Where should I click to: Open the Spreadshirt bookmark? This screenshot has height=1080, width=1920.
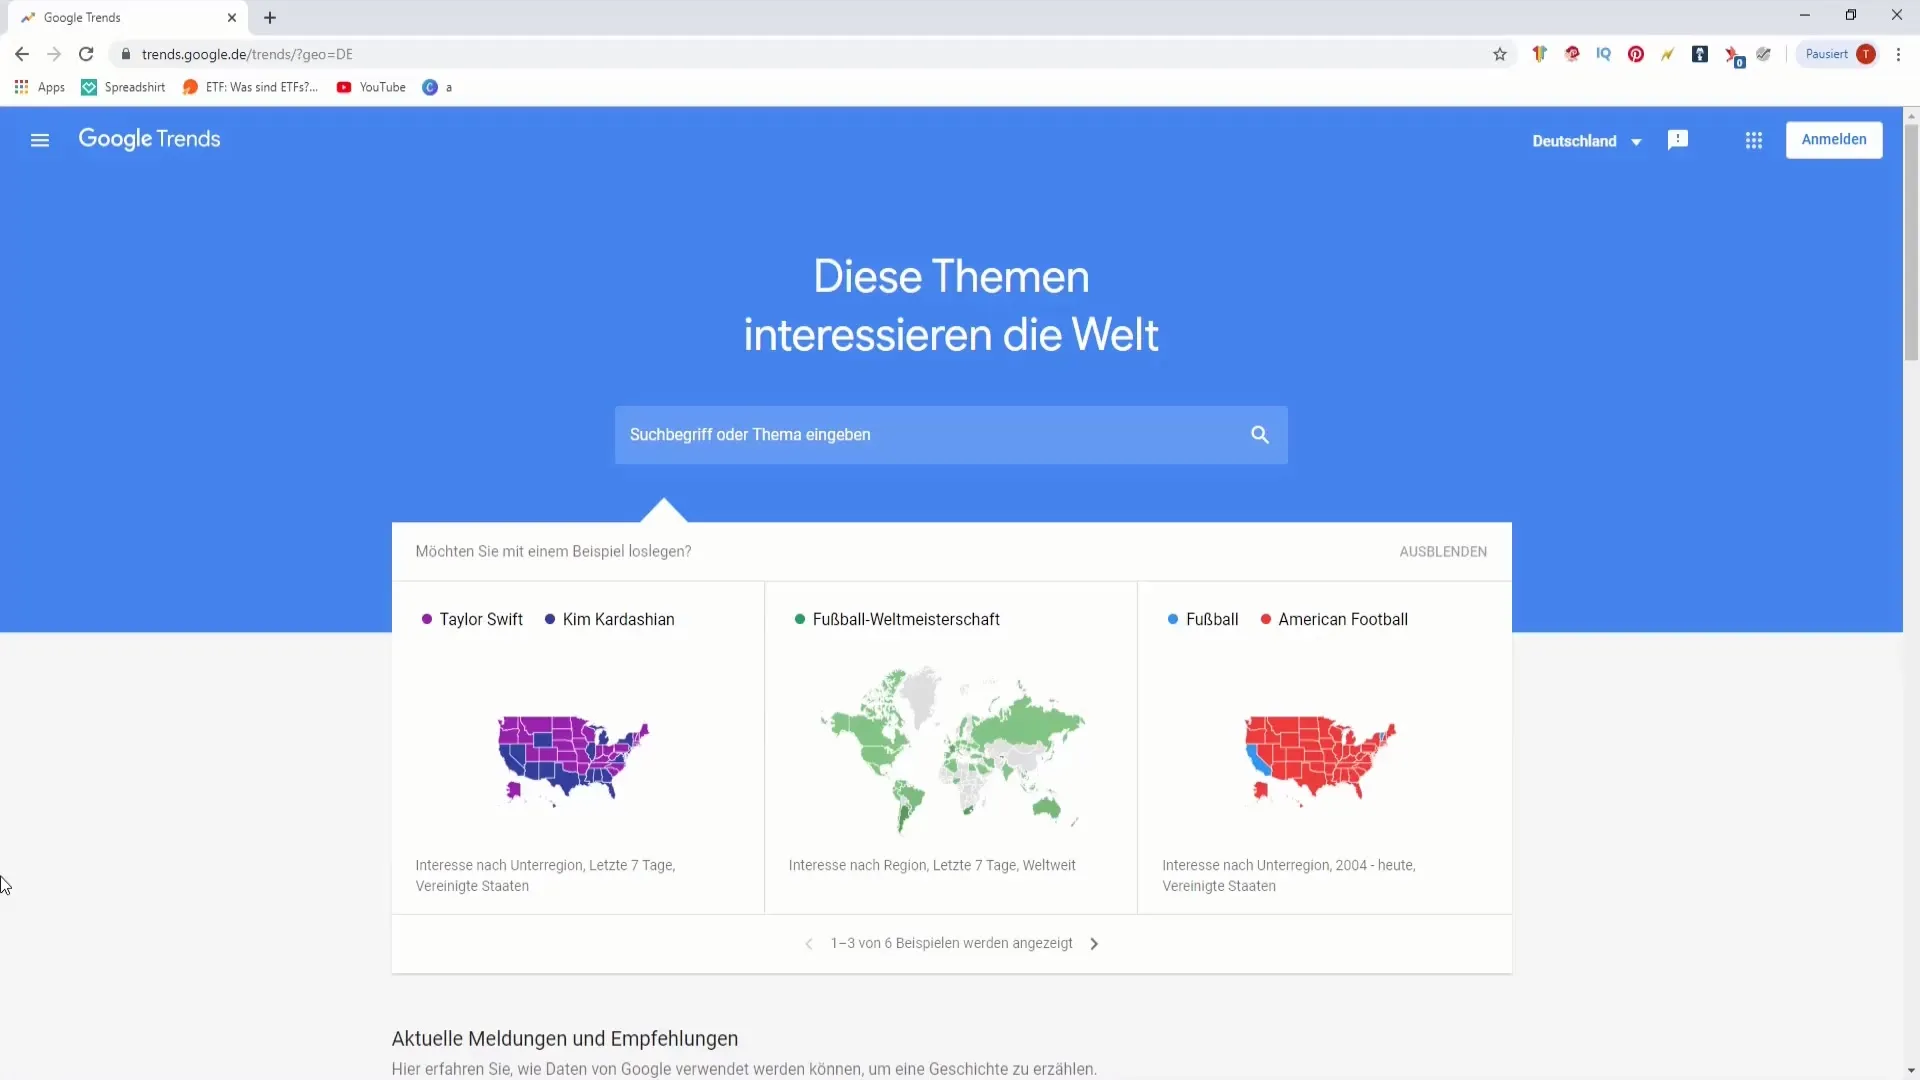pyautogui.click(x=123, y=87)
